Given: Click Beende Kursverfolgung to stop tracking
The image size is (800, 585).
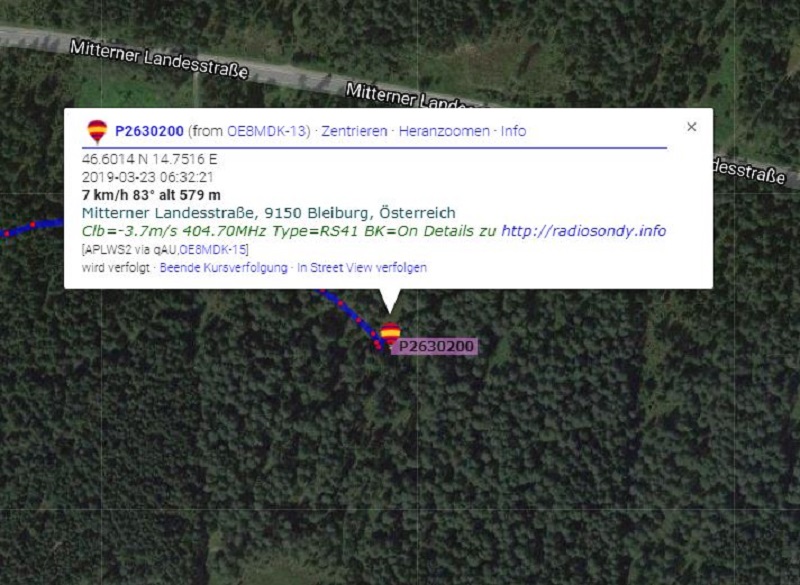Looking at the screenshot, I should click(223, 268).
